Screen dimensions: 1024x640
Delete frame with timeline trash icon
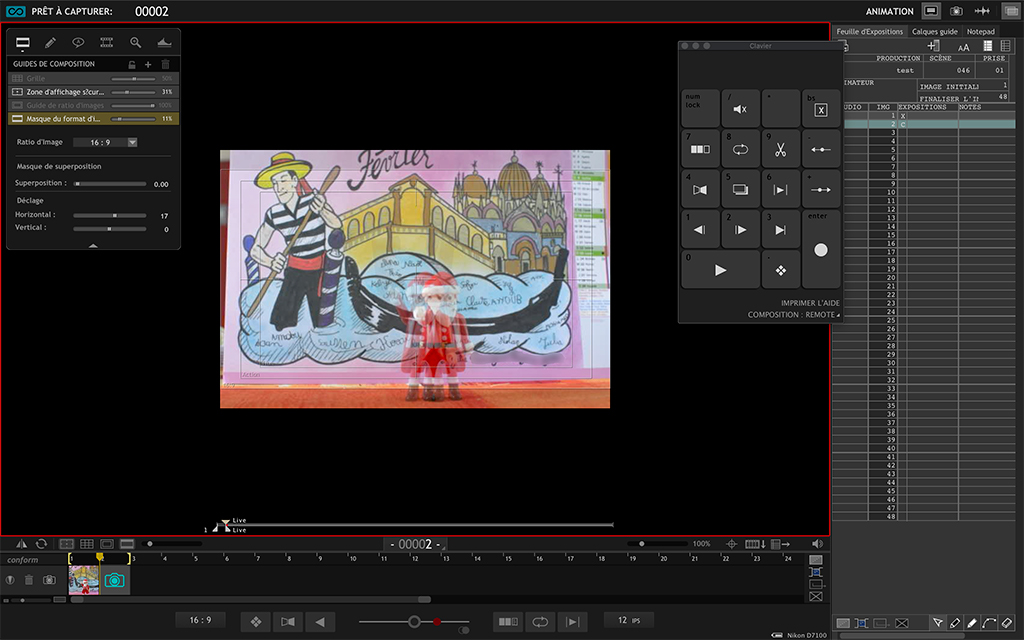29,580
